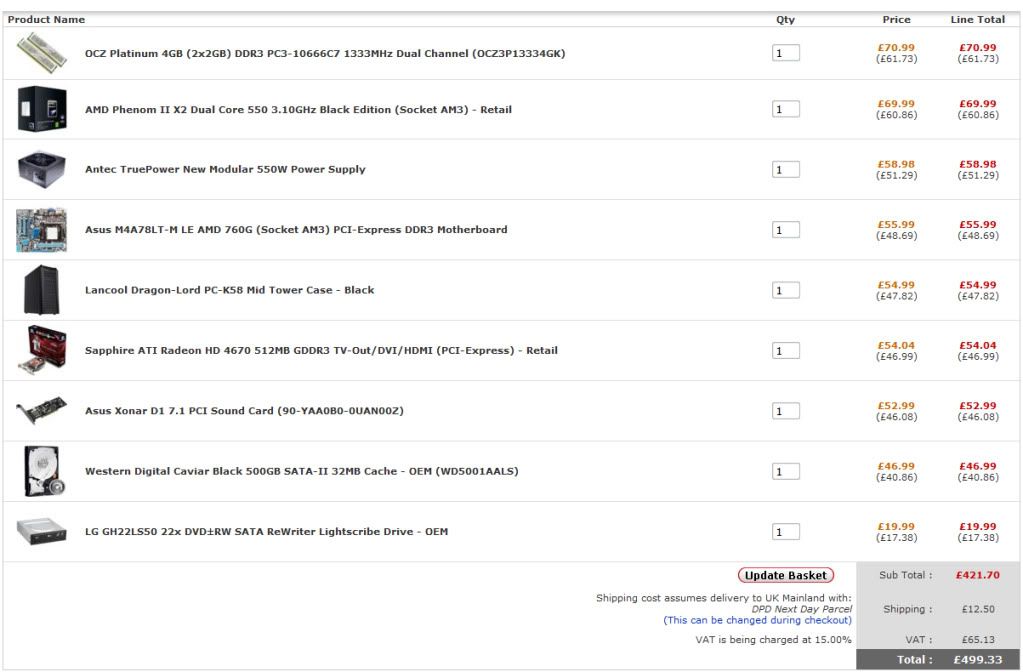Select the Sub Total amount £421.70
This screenshot has height=672, width=1023.
(977, 575)
